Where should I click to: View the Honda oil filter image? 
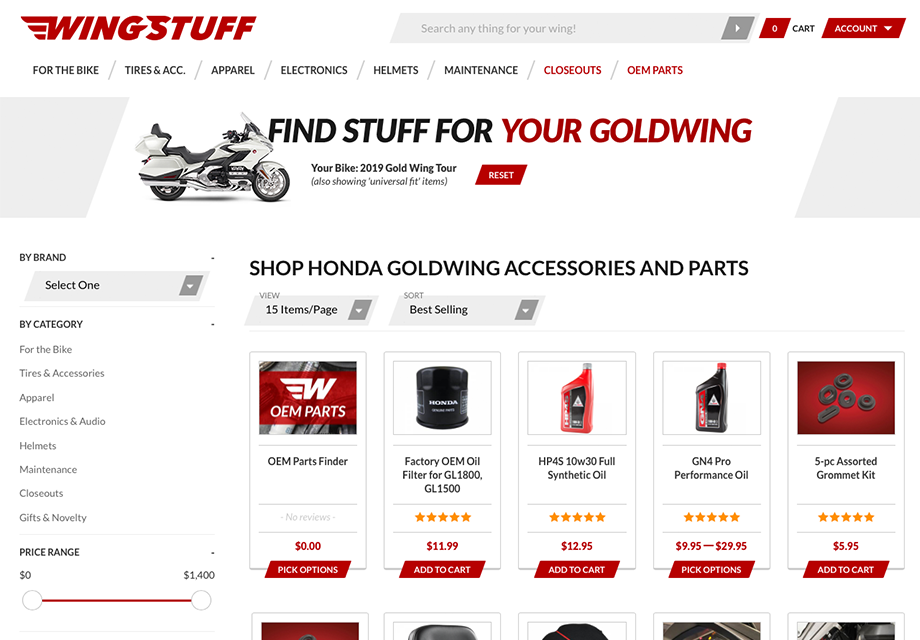click(x=442, y=398)
